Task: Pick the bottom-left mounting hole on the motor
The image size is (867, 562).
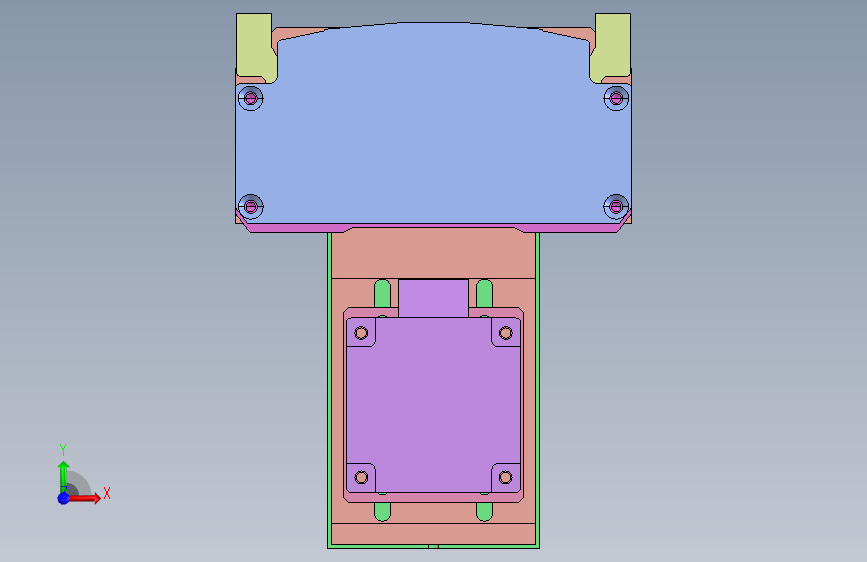Action: pos(361,477)
